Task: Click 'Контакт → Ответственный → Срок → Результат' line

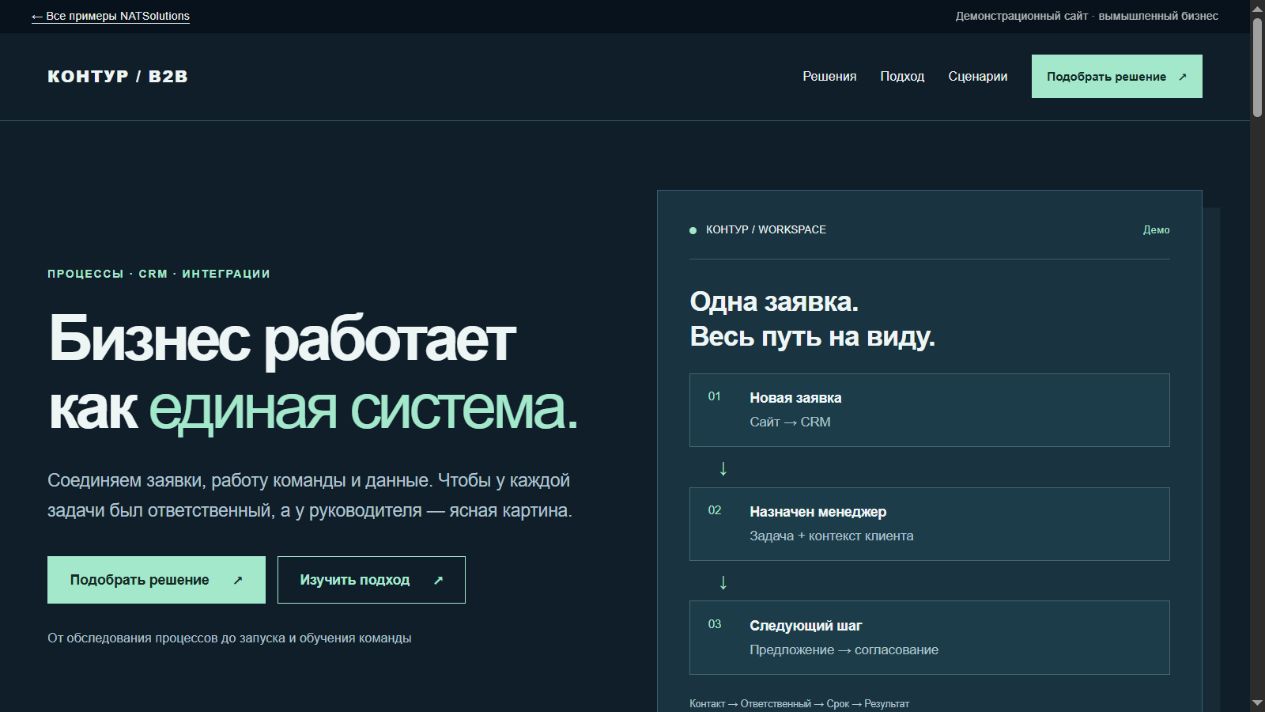Action: [799, 704]
